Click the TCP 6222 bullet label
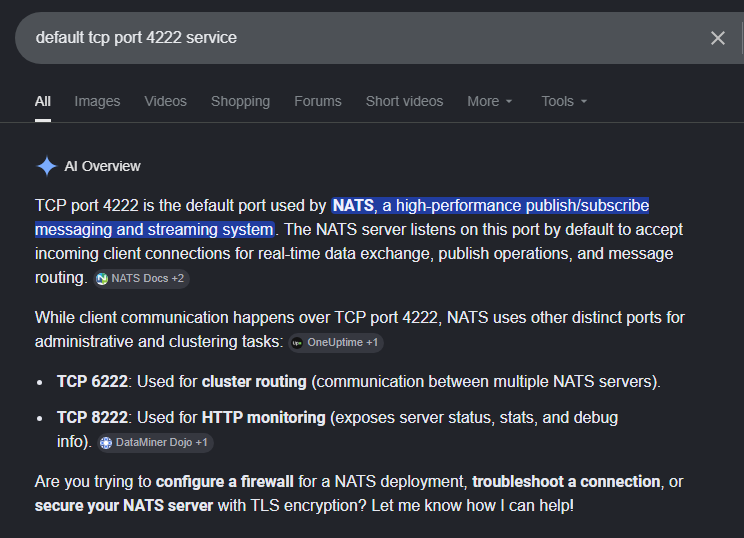 tap(92, 381)
